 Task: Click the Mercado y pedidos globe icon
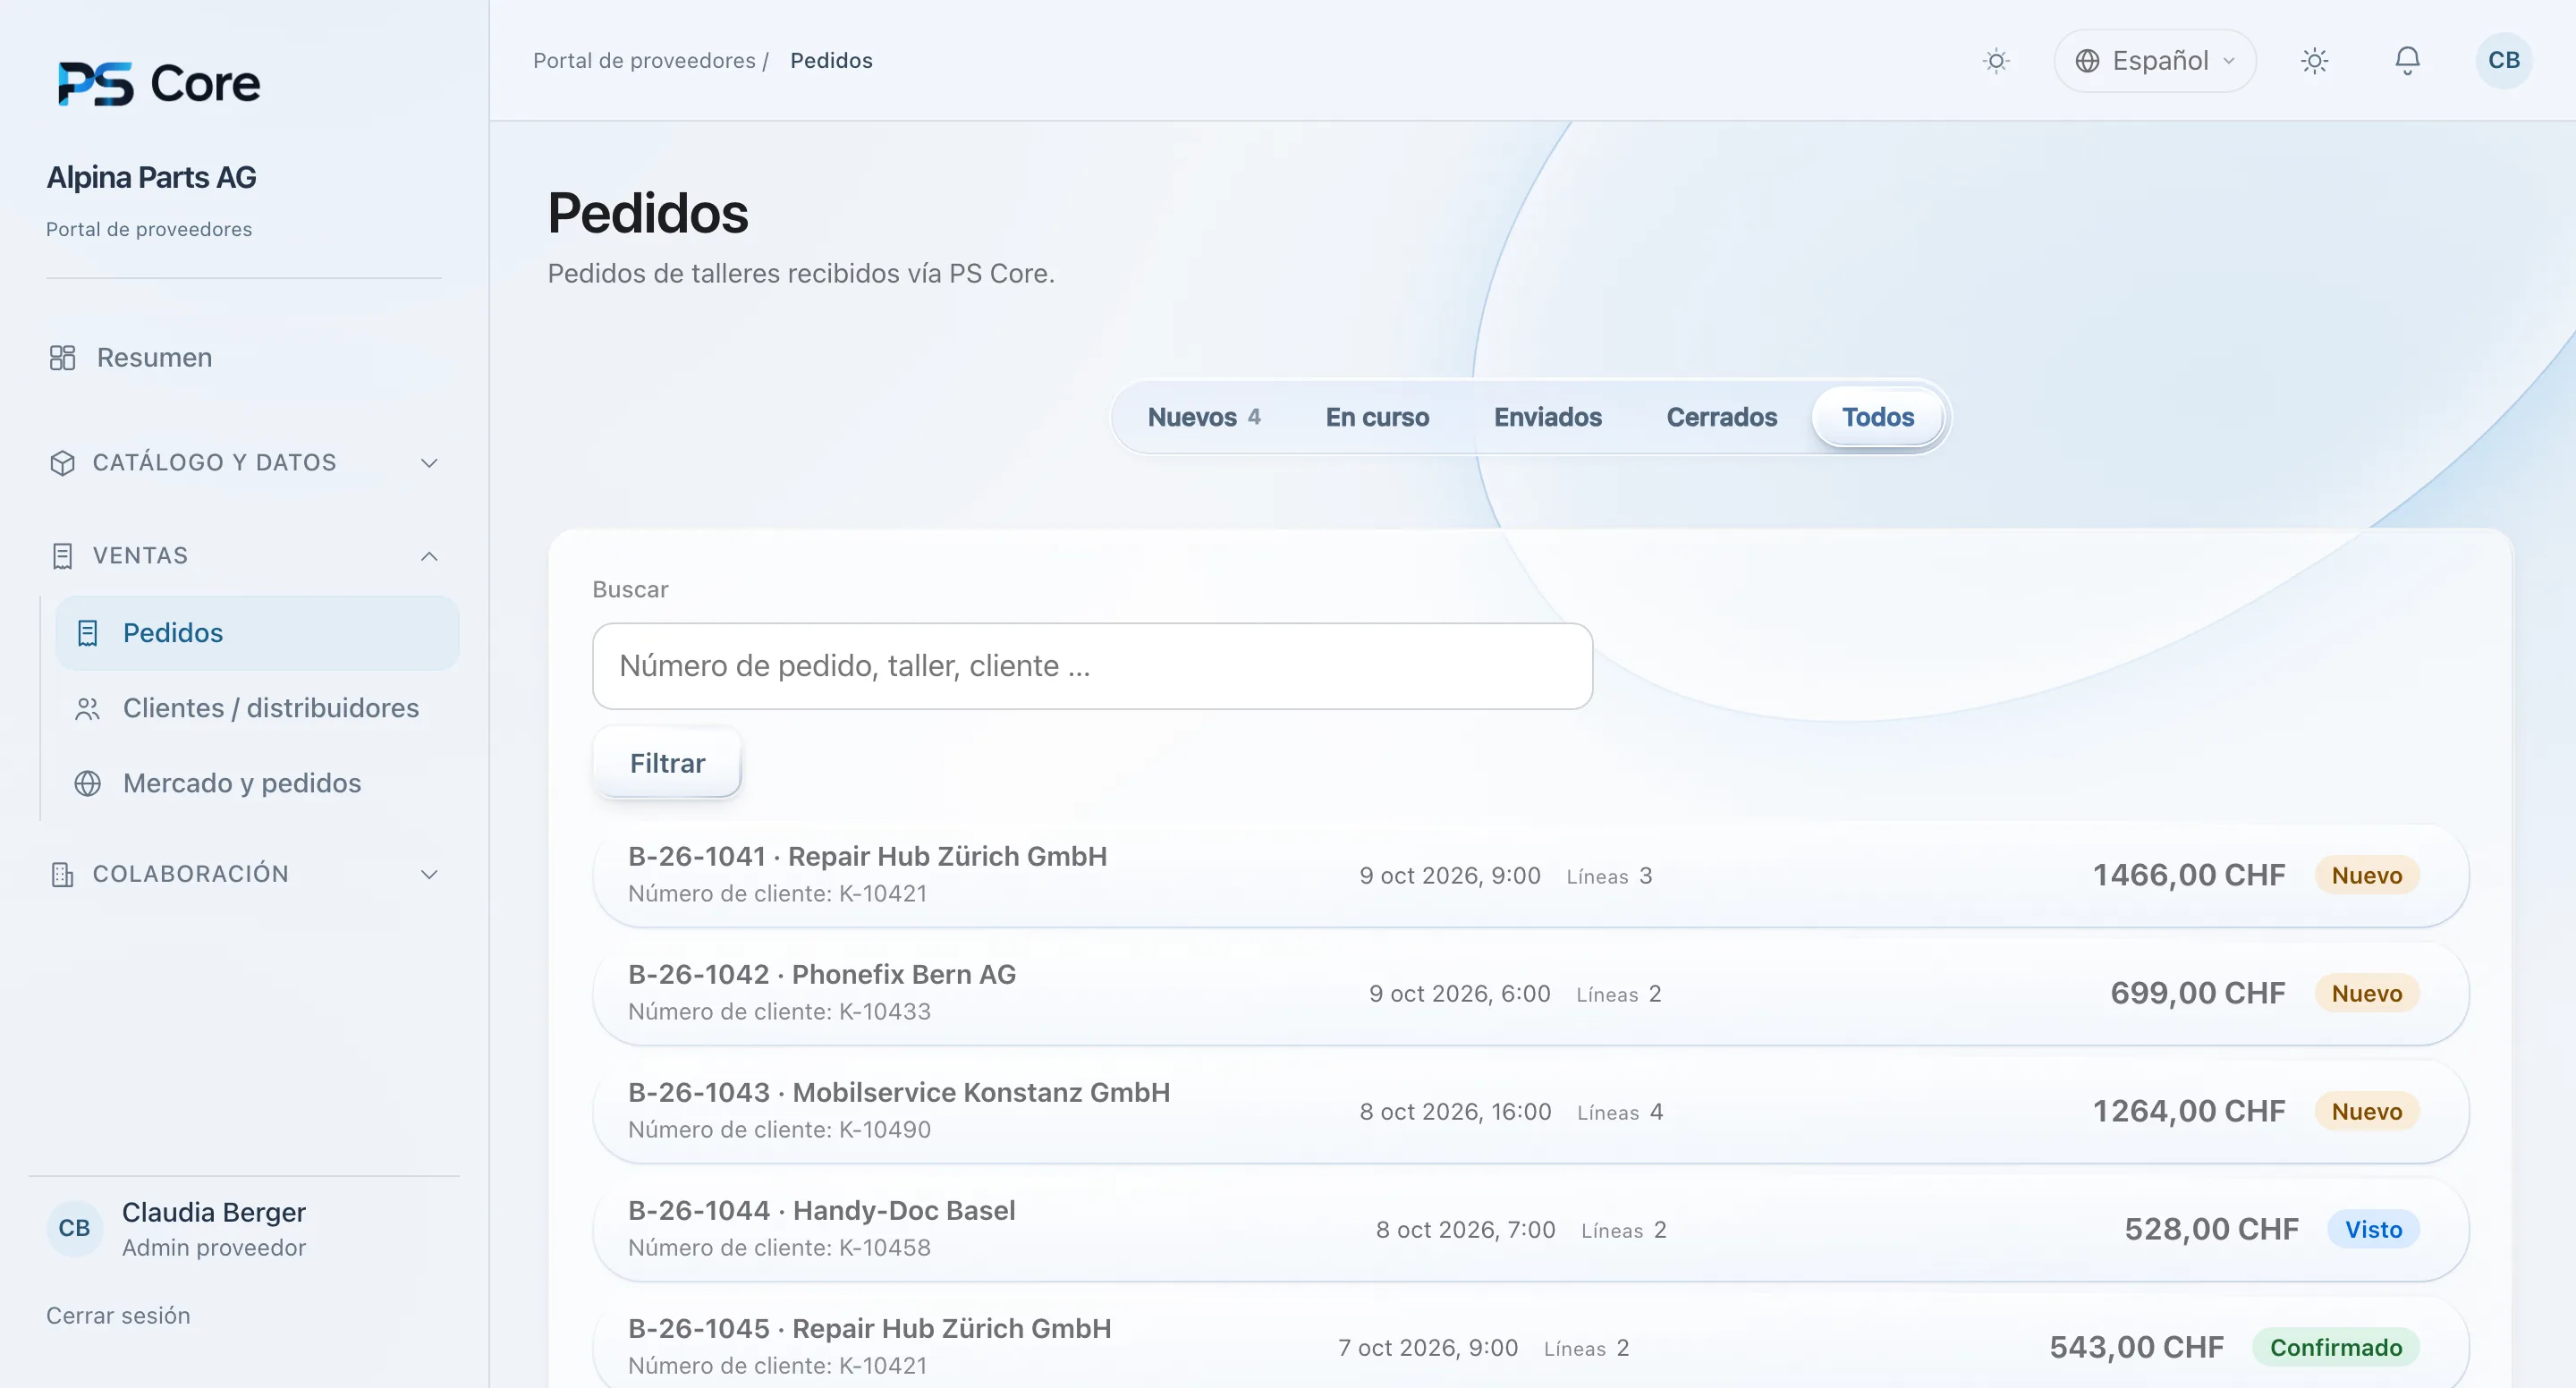coord(88,784)
